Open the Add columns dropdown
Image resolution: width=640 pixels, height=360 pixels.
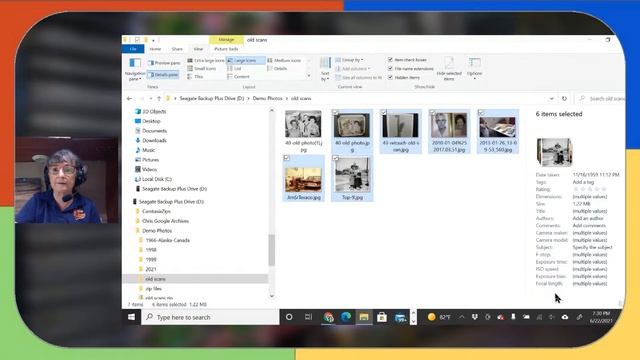click(x=353, y=69)
